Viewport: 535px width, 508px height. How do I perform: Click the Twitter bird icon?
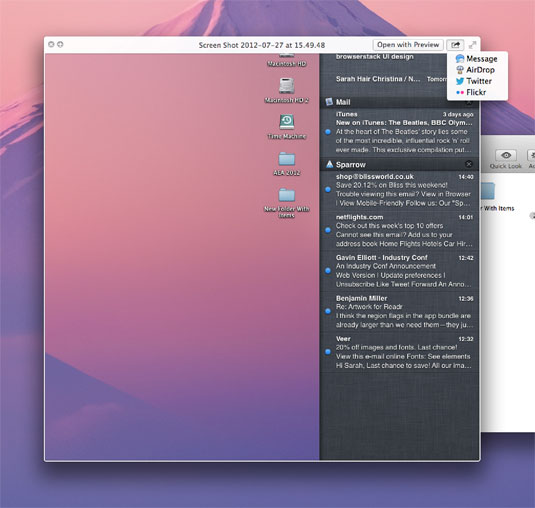460,81
